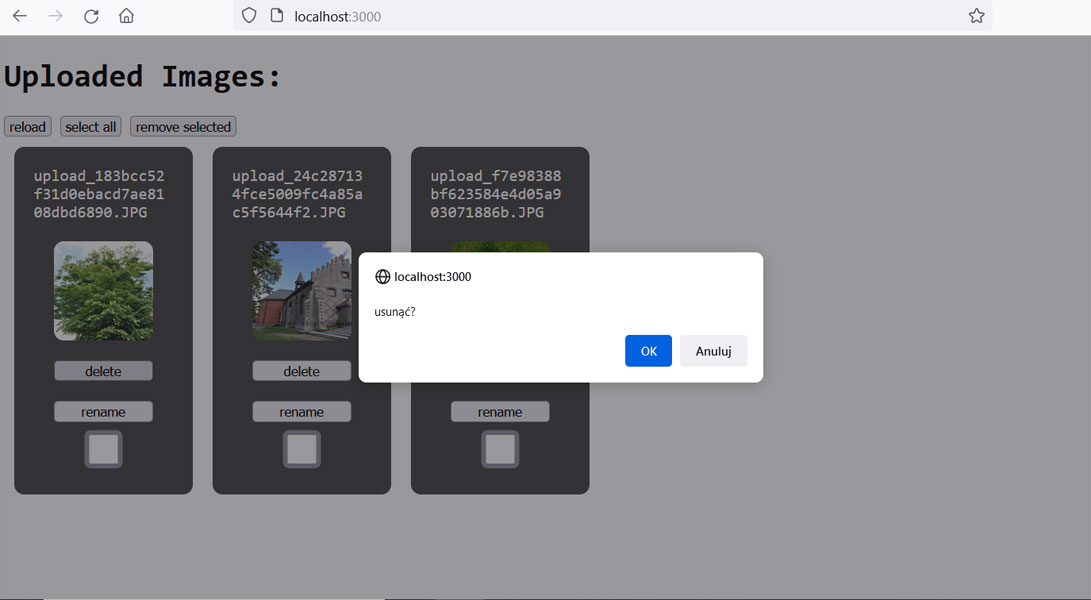Click the browser back arrow
This screenshot has width=1091, height=600.
point(20,16)
